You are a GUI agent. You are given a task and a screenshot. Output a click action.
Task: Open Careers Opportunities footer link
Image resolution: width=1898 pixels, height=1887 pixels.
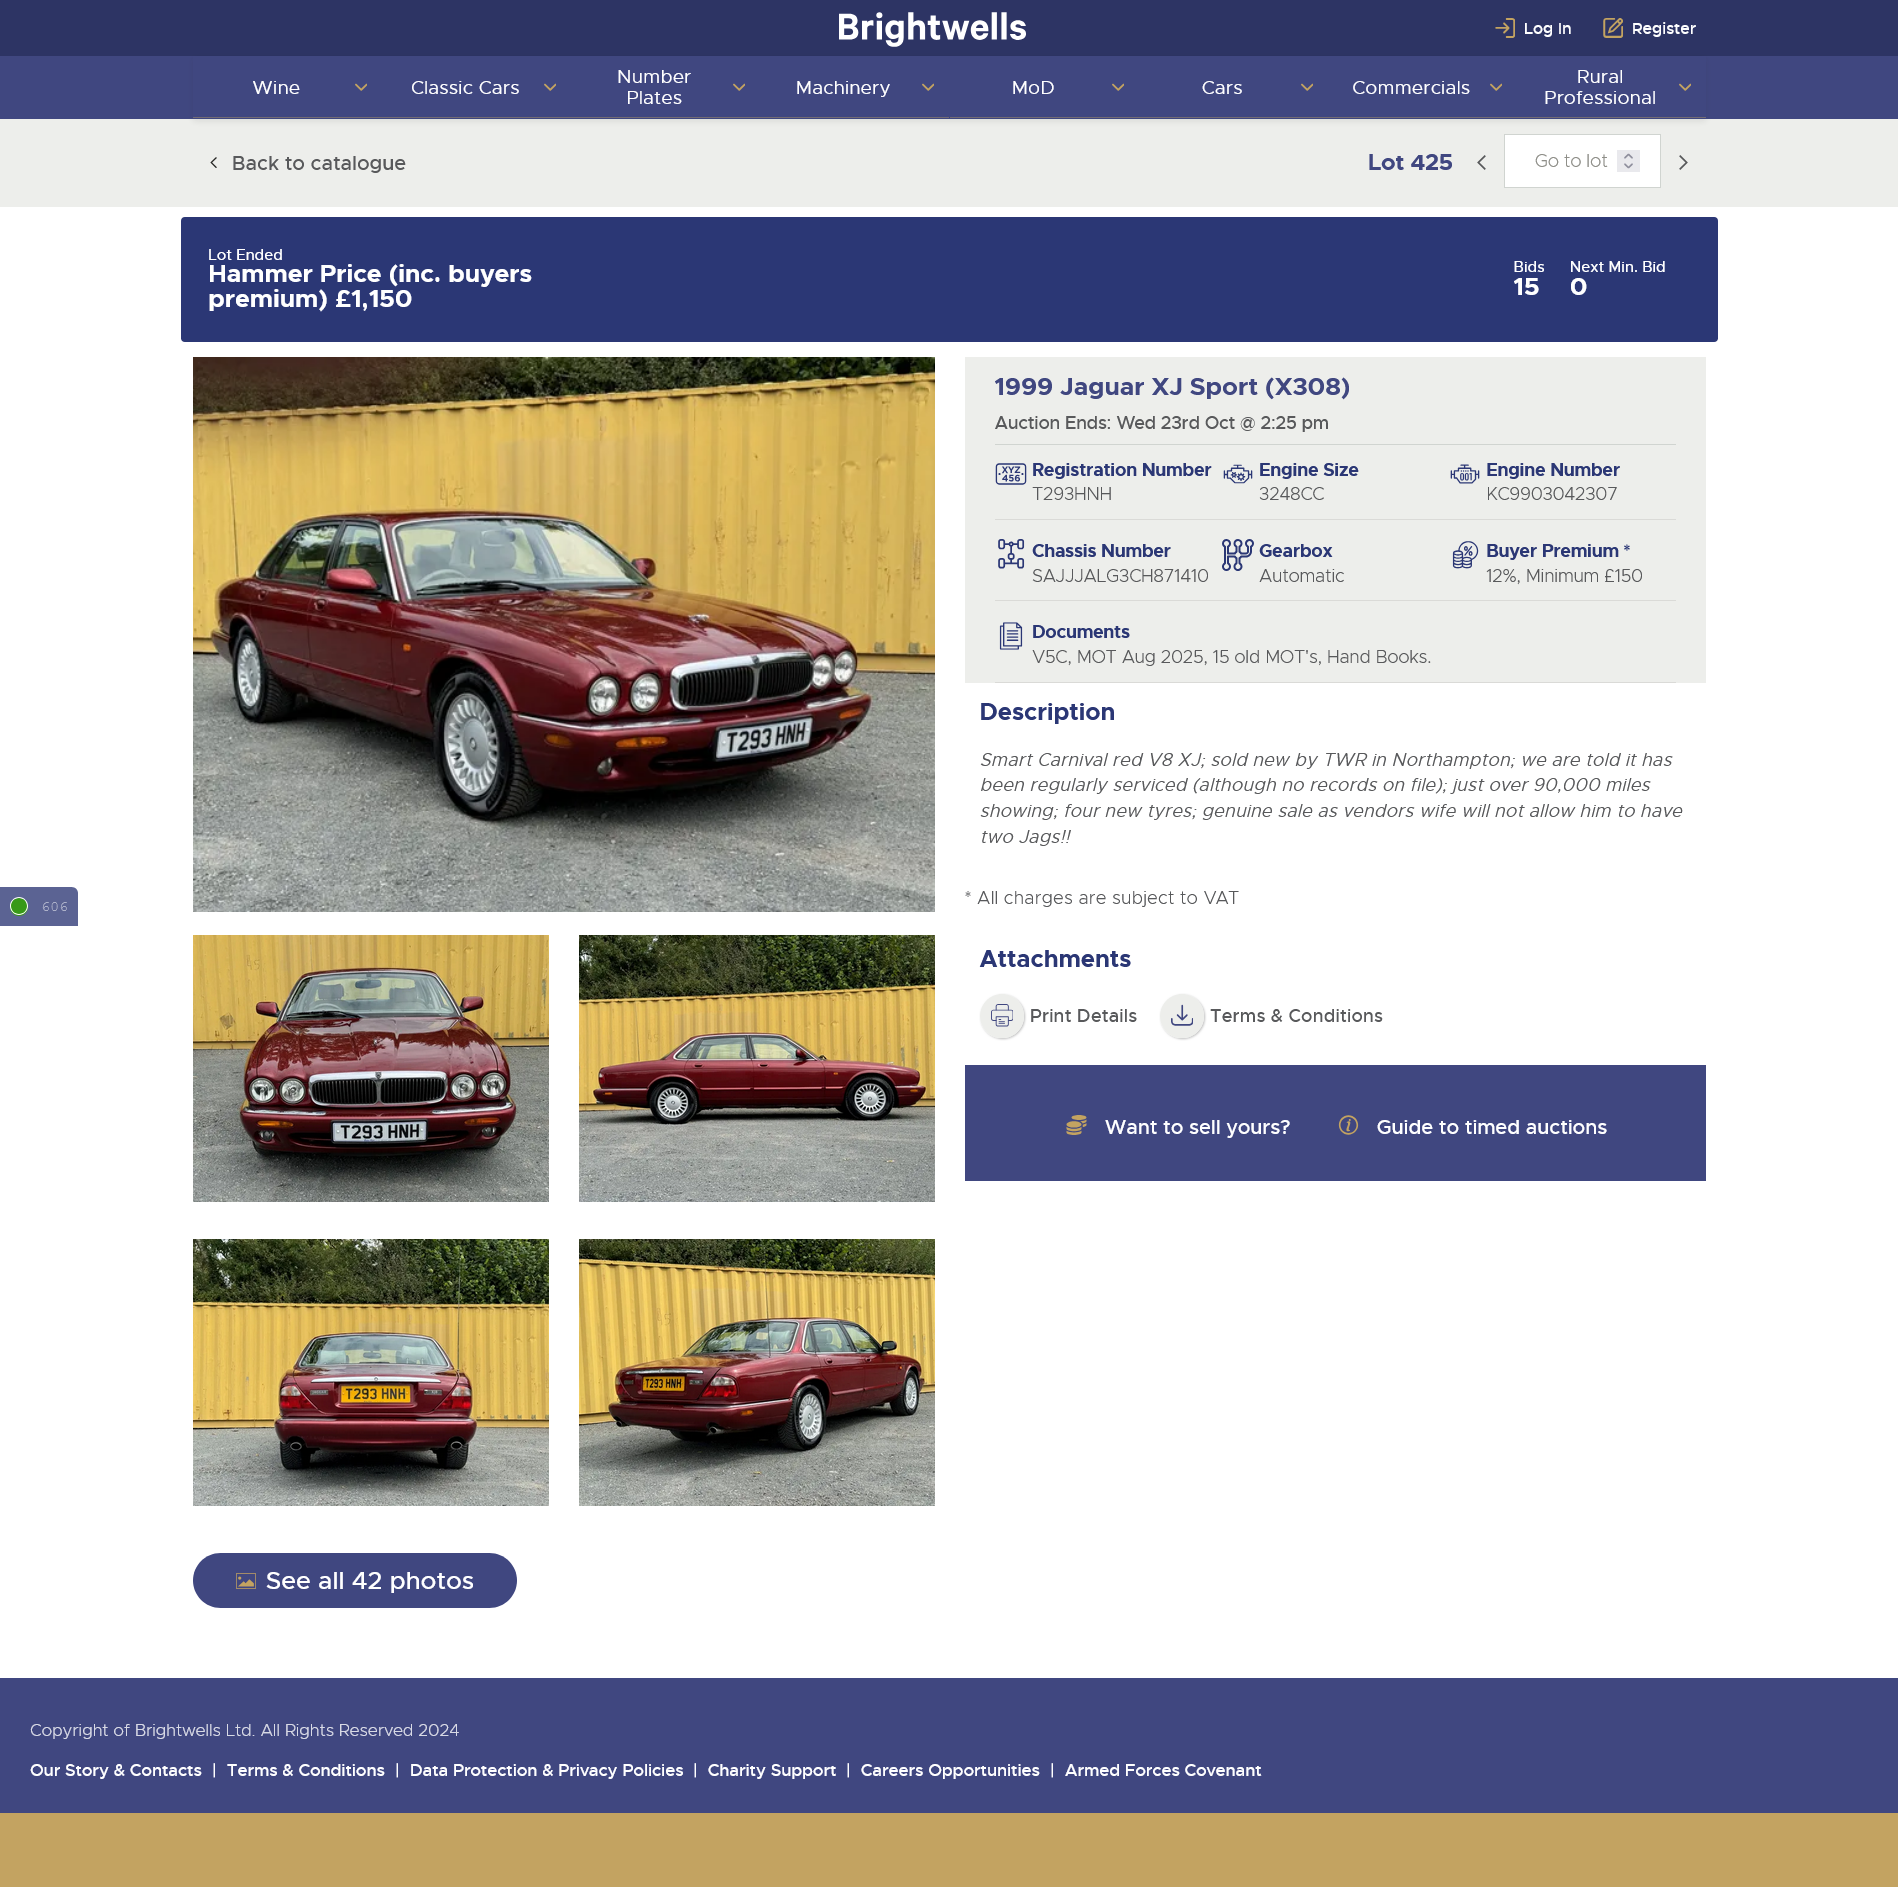950,1770
